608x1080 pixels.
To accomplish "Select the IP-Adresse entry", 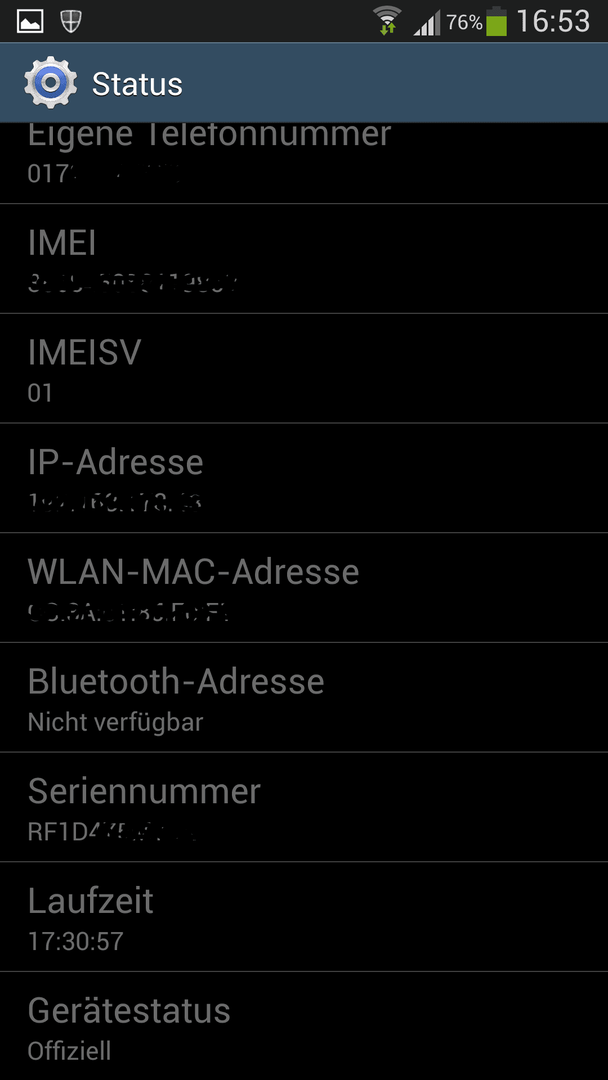I will pyautogui.click(x=304, y=478).
